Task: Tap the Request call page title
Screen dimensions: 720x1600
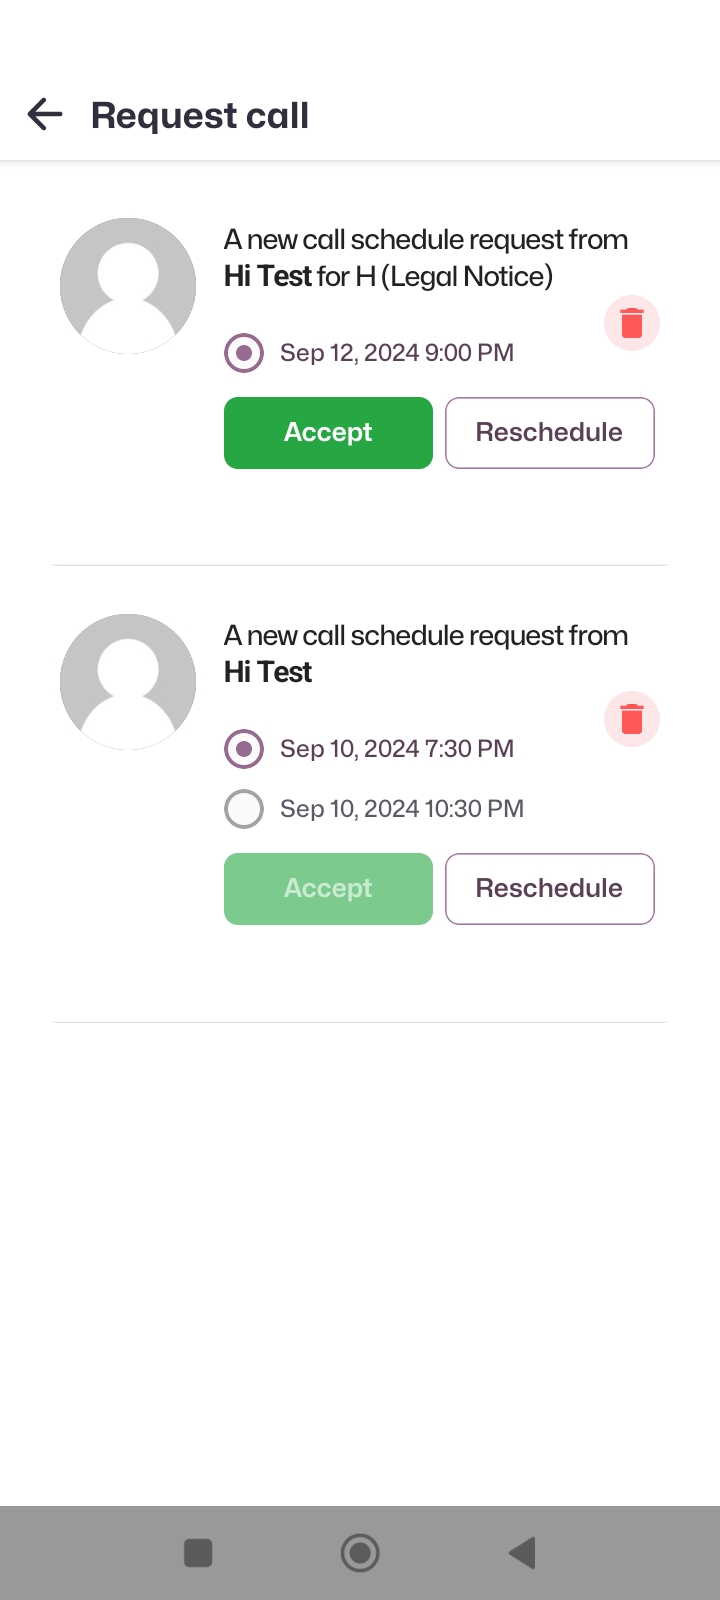Action: pyautogui.click(x=200, y=116)
